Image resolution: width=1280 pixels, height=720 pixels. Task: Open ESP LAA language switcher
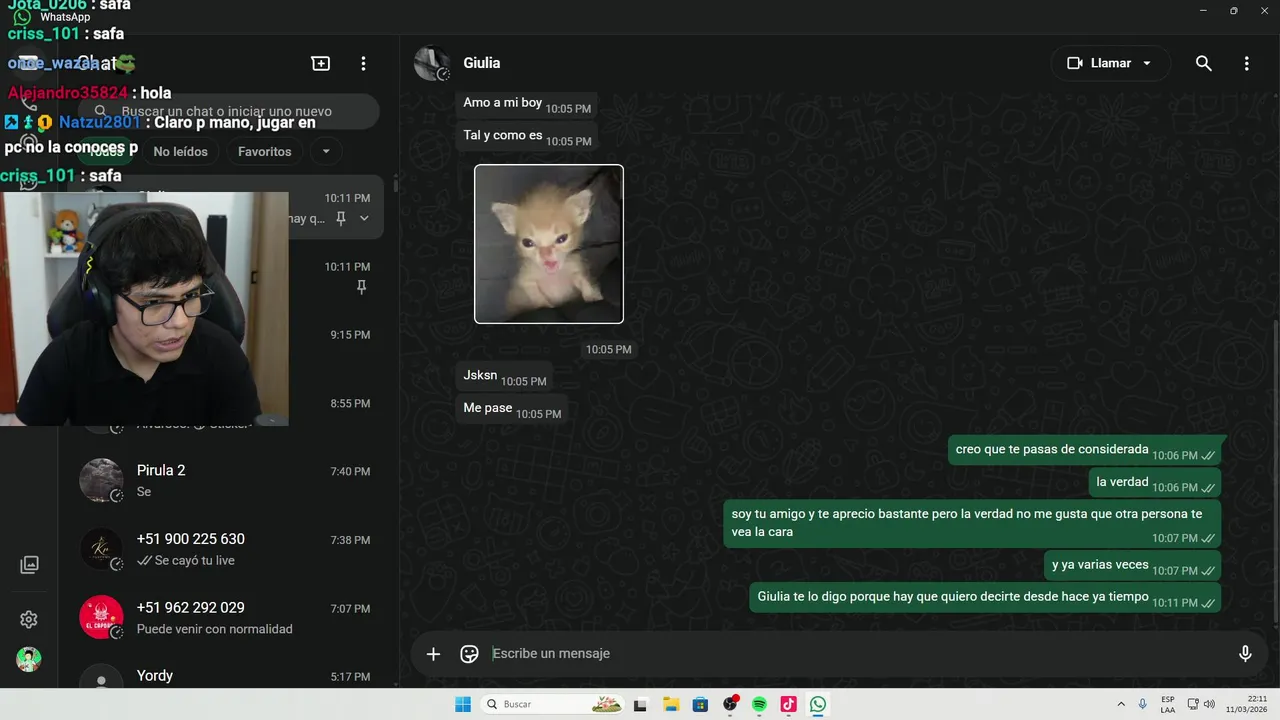(x=1168, y=704)
